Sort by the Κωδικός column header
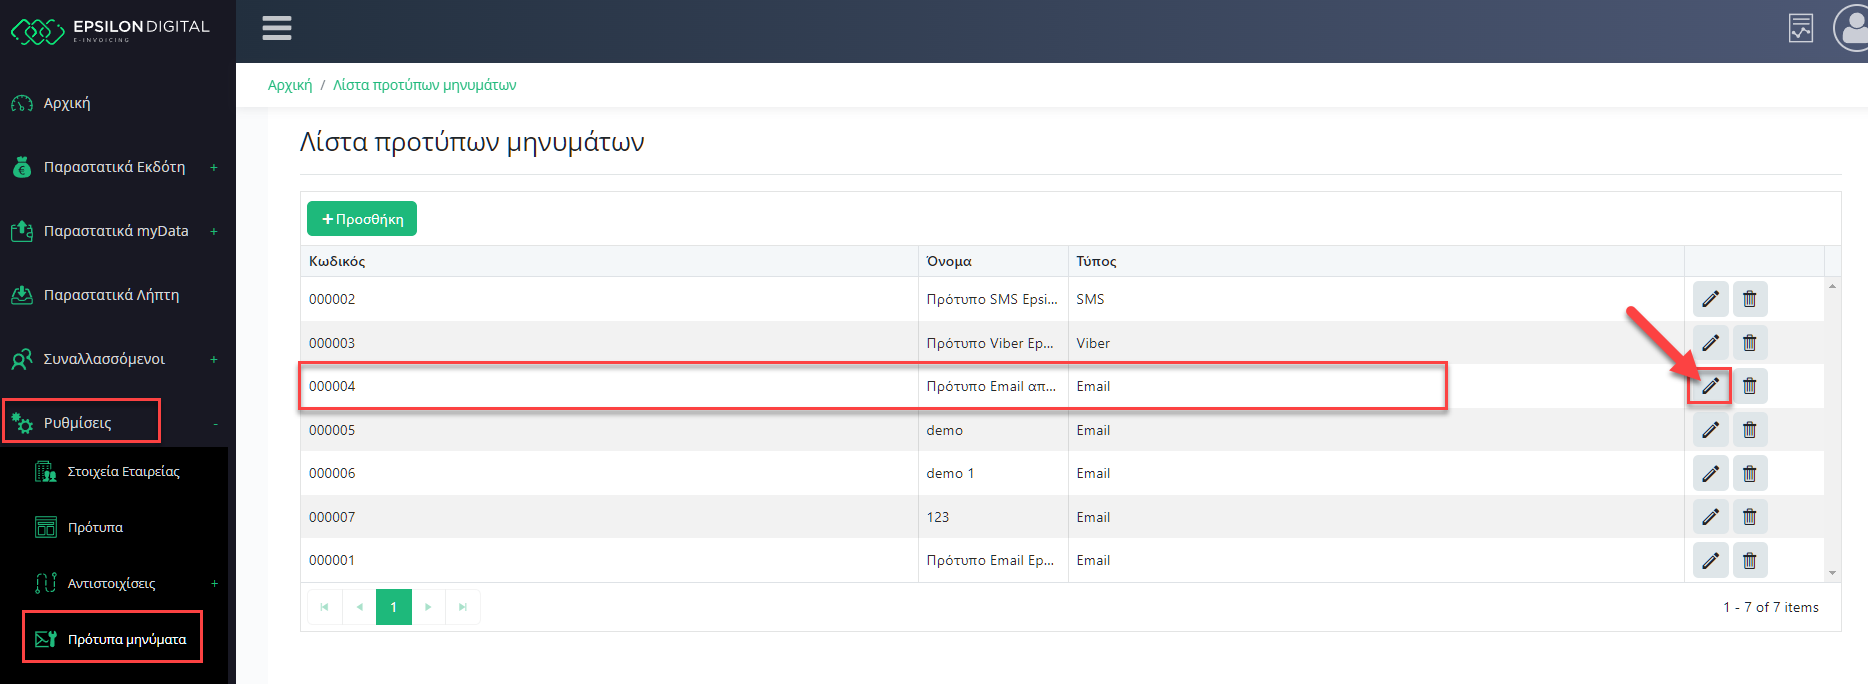 coord(337,261)
